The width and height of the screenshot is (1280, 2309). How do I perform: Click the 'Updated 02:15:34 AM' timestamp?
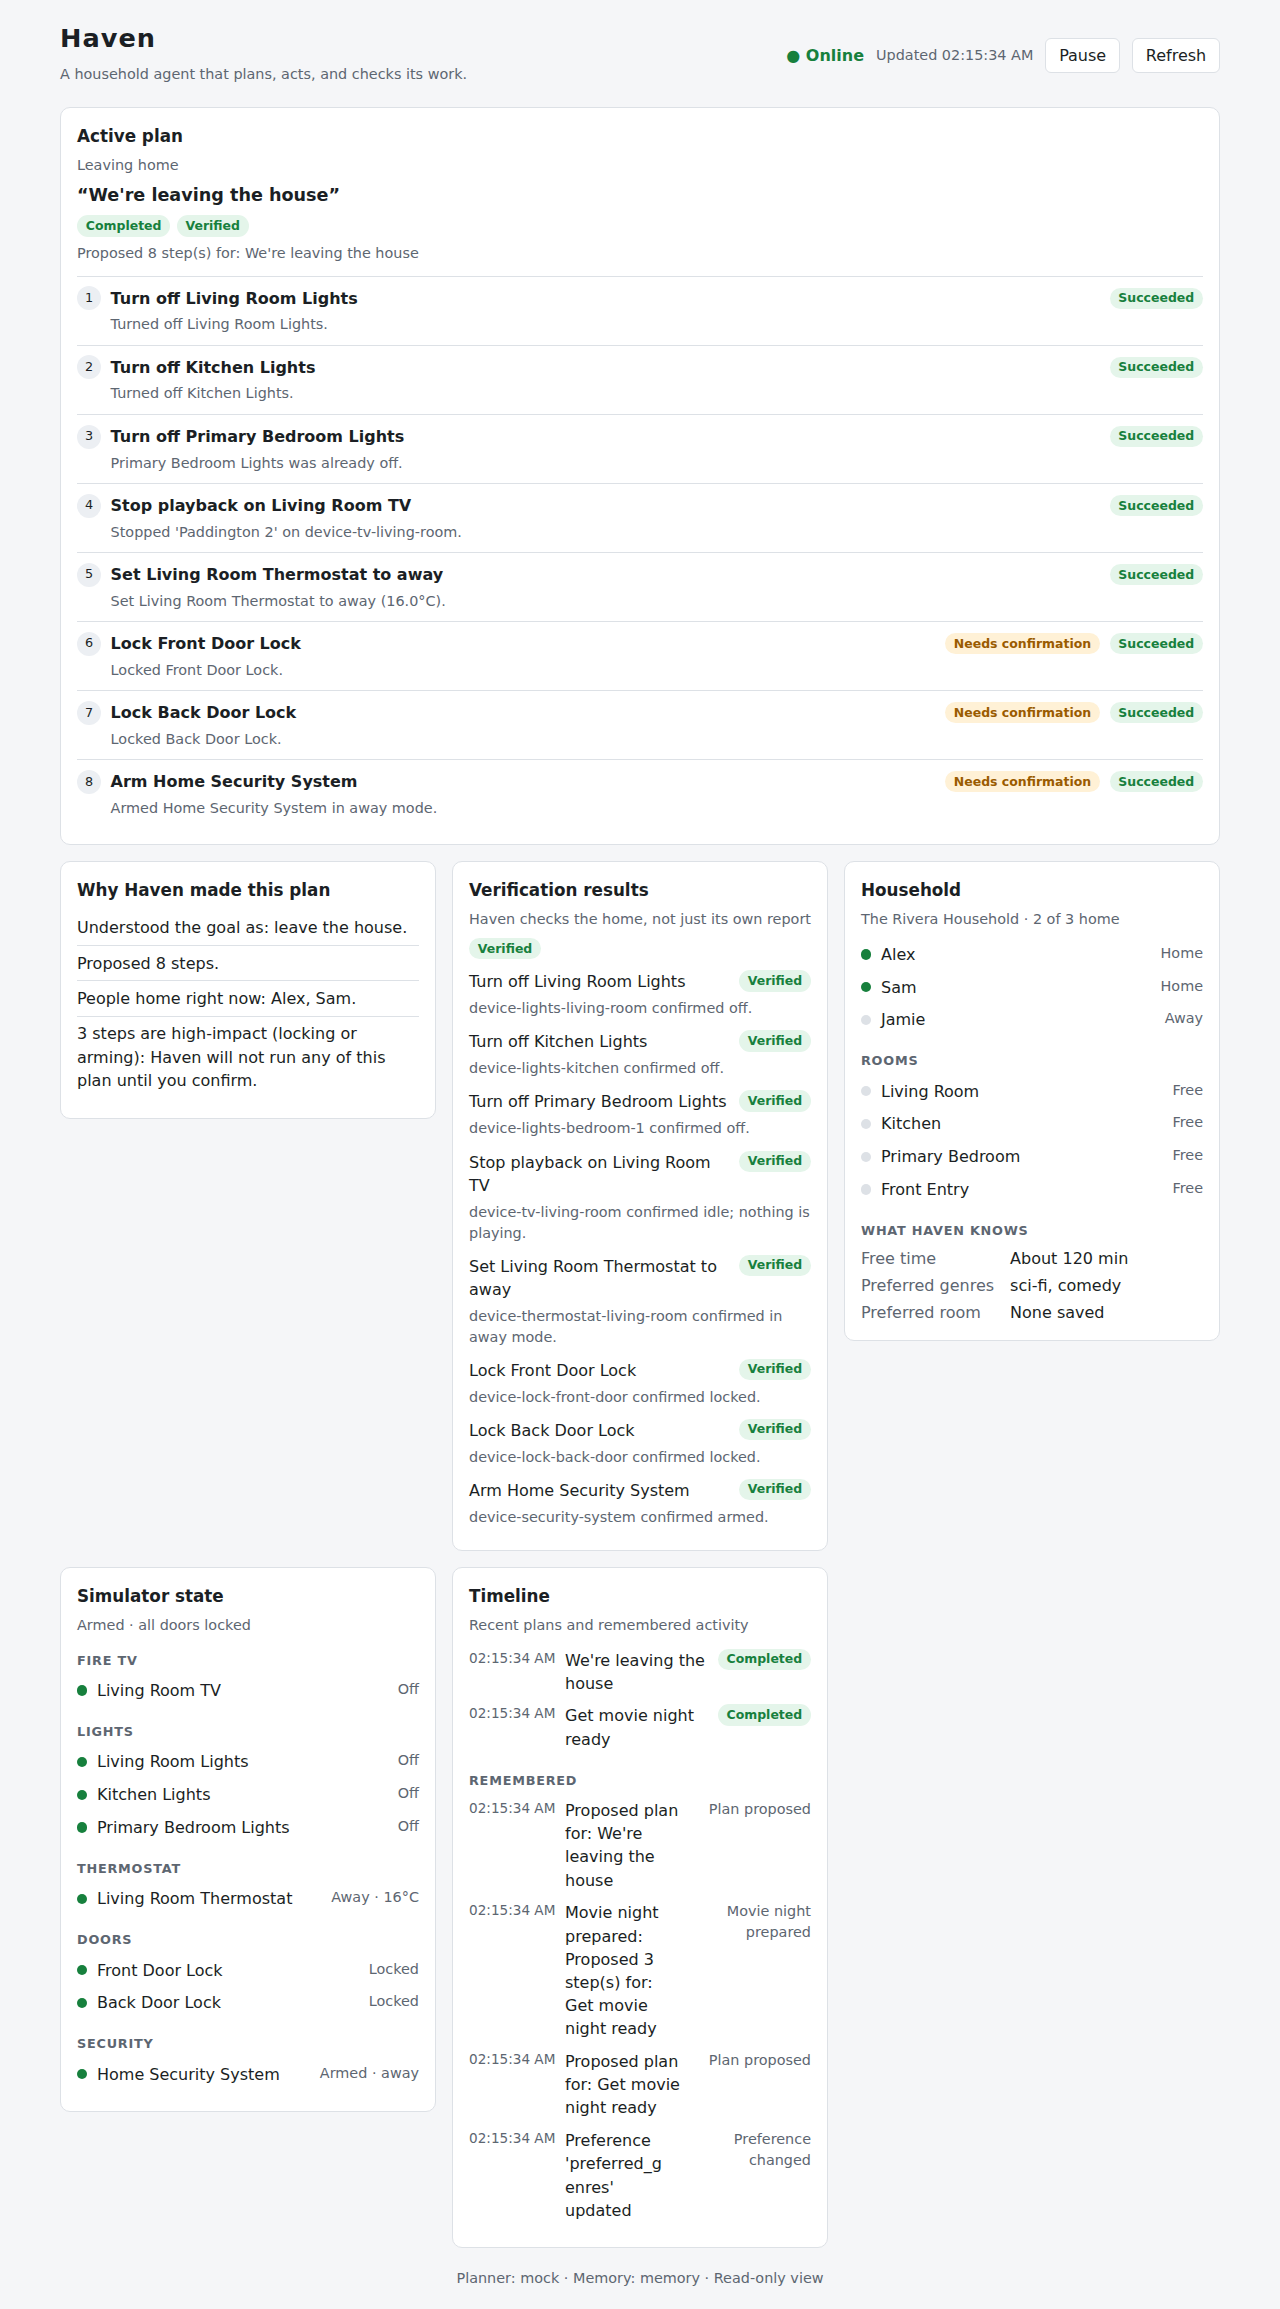[x=954, y=55]
